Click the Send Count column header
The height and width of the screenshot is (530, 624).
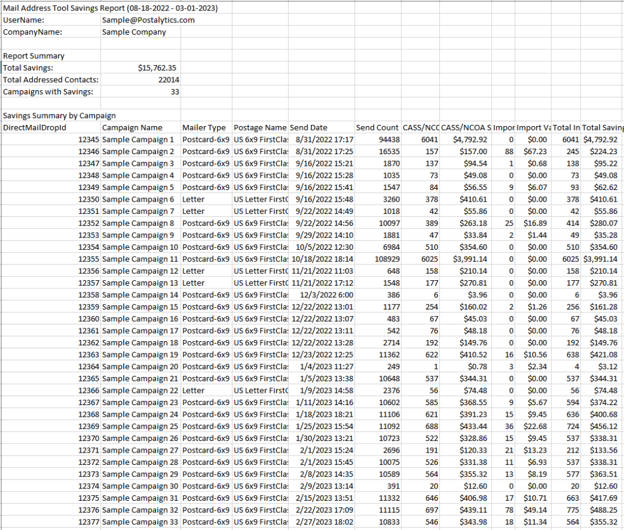(378, 127)
